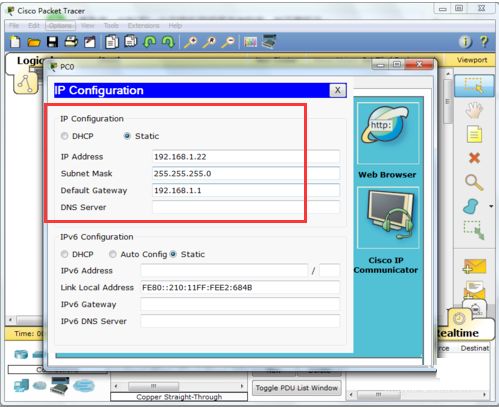Open the File menu
499x407 pixels.
pyautogui.click(x=14, y=26)
